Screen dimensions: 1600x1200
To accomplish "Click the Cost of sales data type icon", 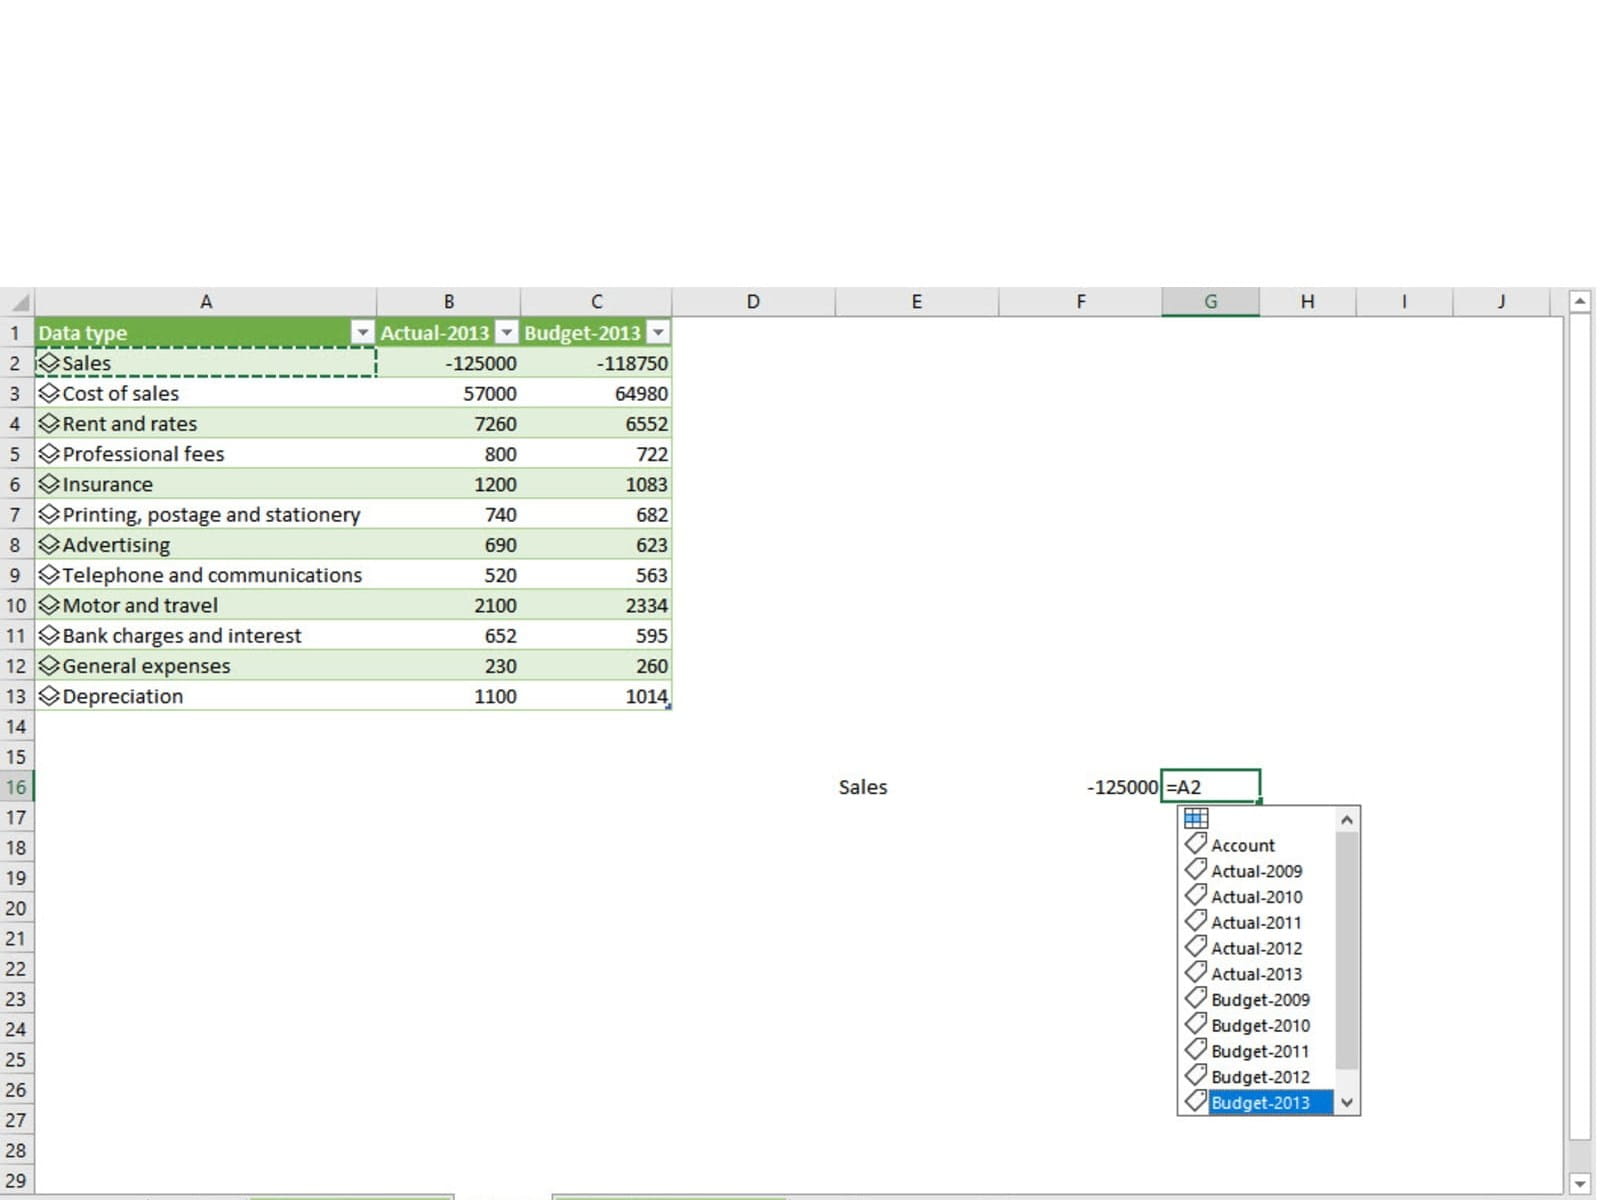I will point(48,393).
